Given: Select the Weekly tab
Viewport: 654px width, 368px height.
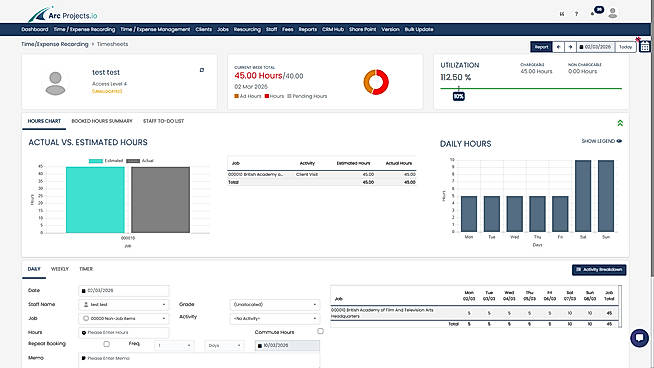Looking at the screenshot, I should pyautogui.click(x=60, y=269).
